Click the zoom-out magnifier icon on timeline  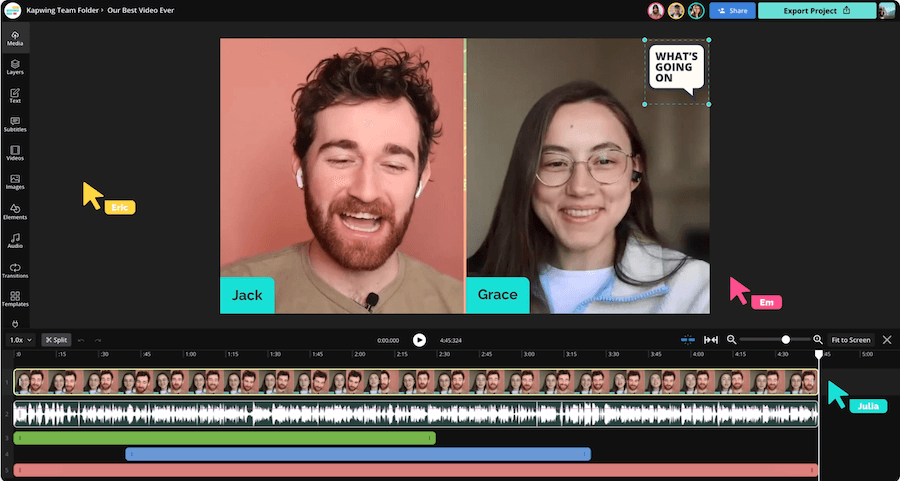732,340
